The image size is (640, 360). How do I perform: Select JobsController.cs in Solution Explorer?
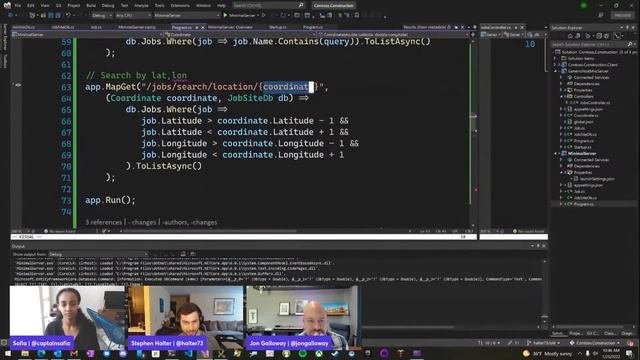[x=595, y=103]
